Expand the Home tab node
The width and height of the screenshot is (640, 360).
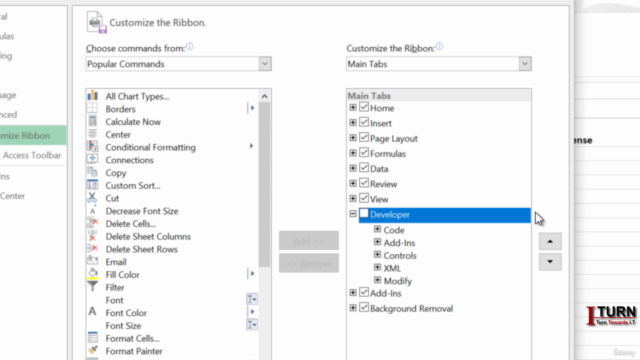point(353,108)
